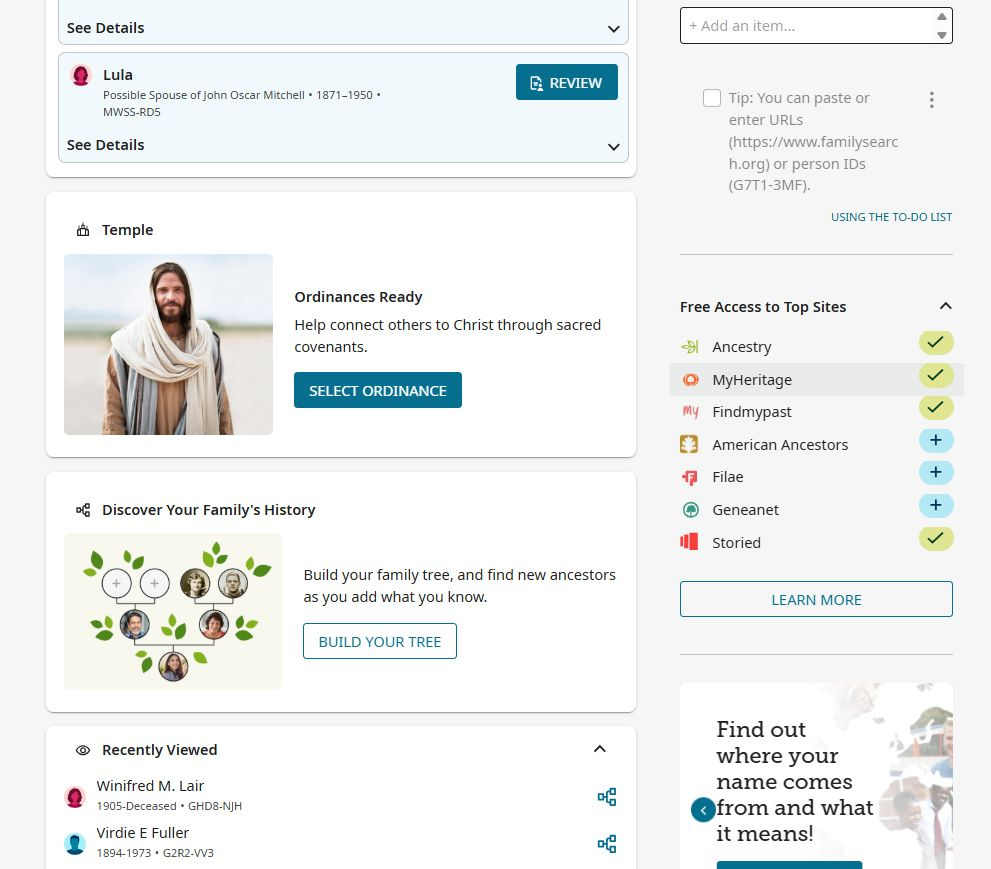Select MyHeritage in the sites list

(816, 380)
